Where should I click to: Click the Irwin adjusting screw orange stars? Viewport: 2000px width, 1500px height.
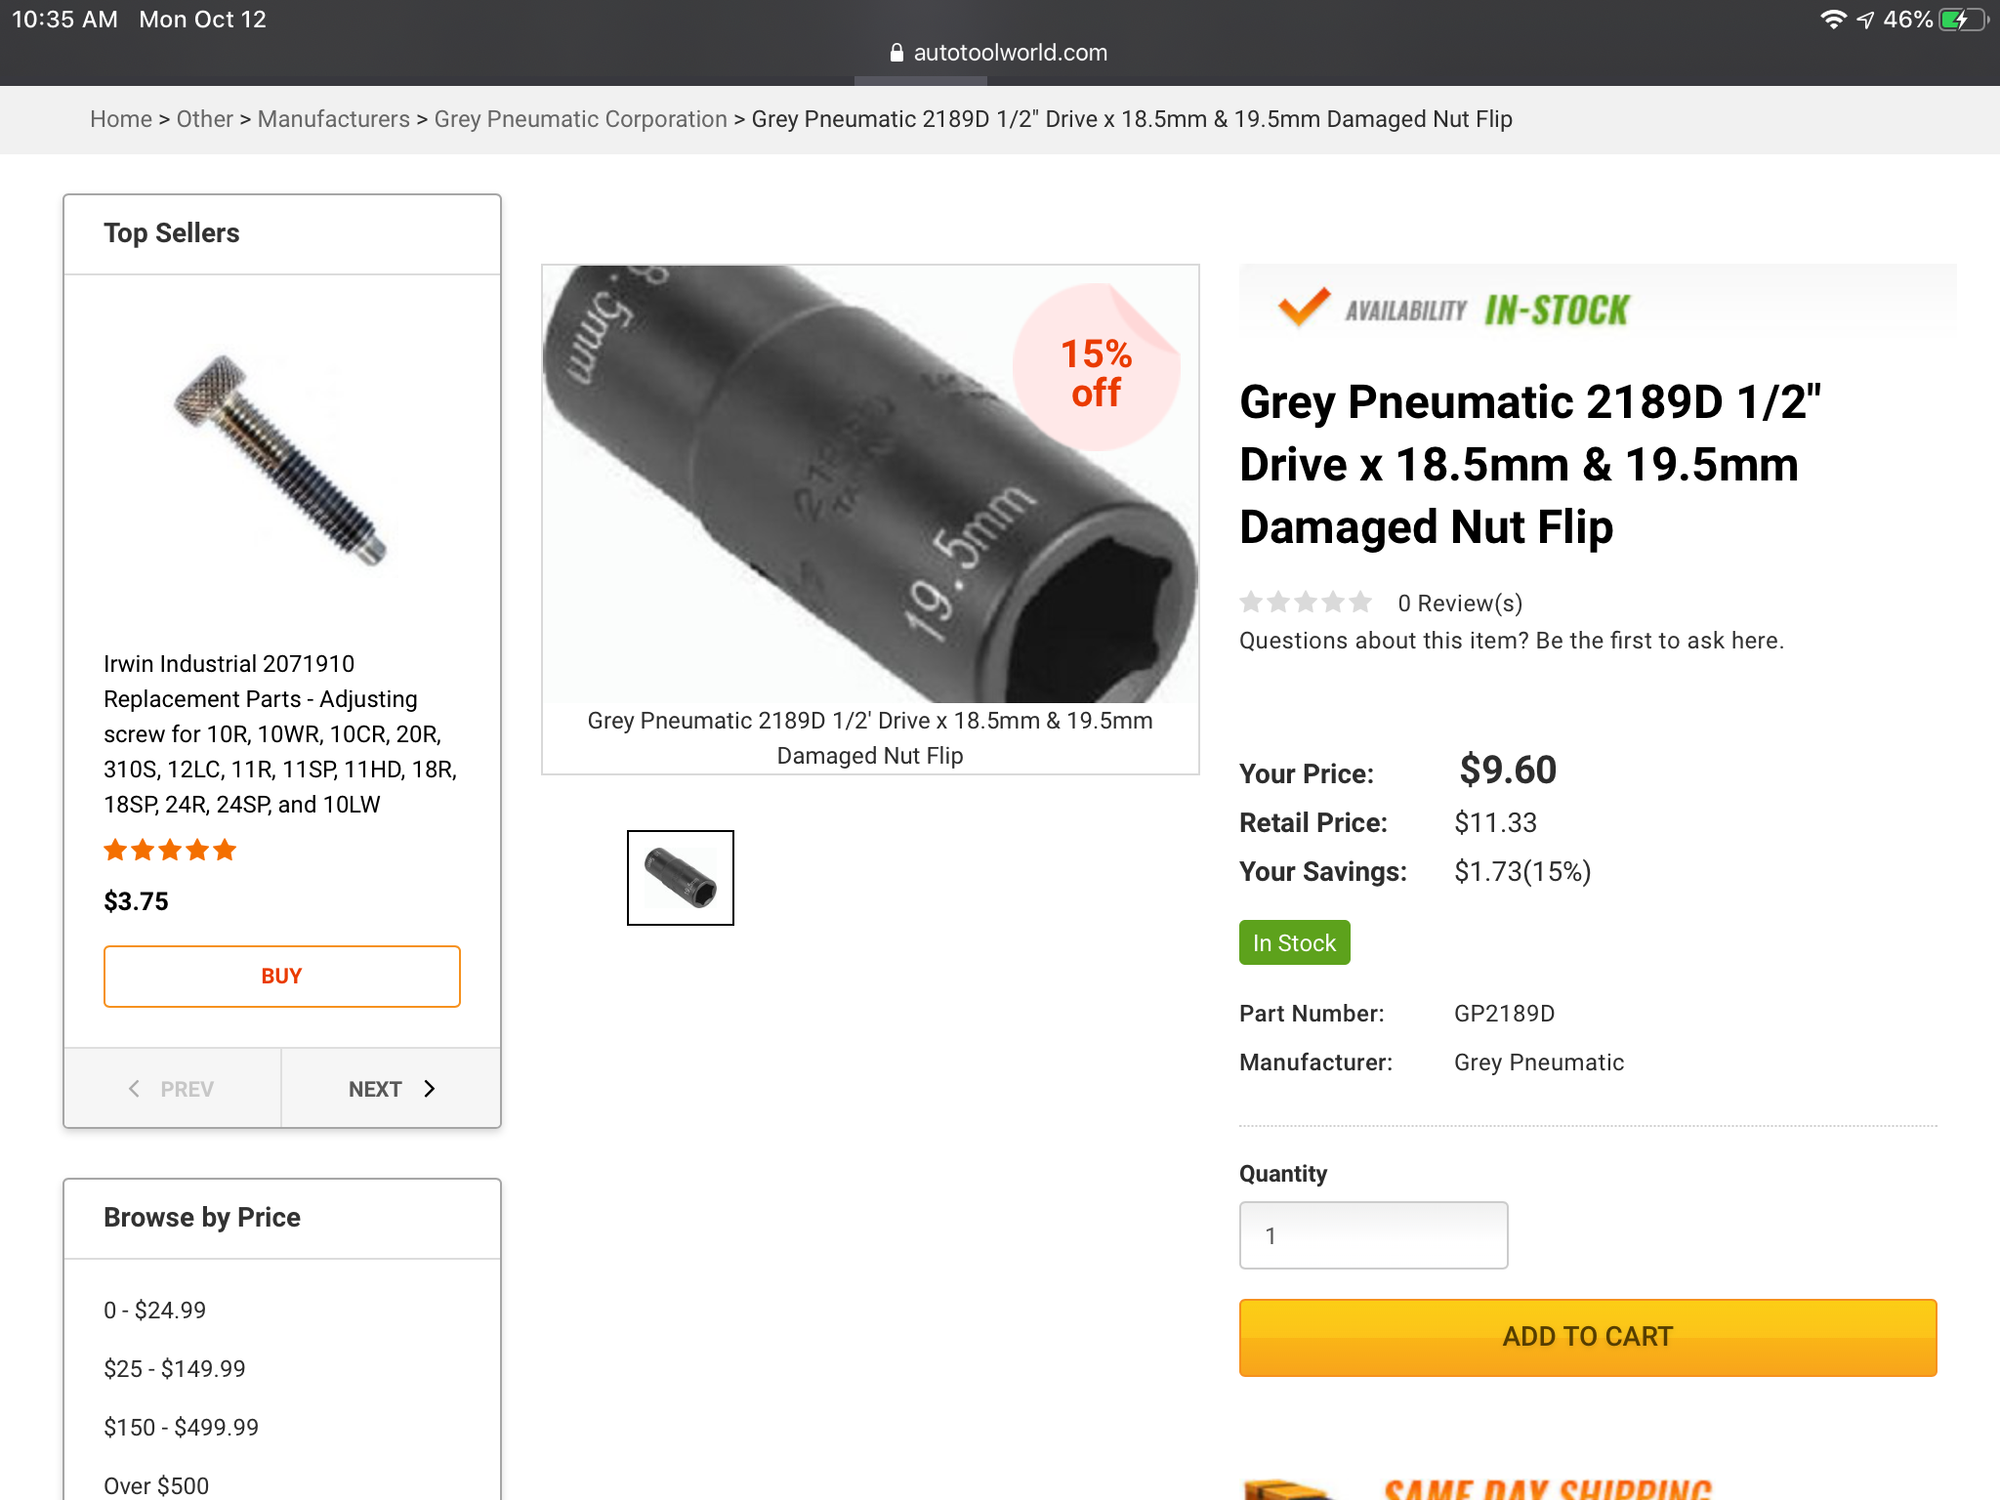(x=170, y=850)
